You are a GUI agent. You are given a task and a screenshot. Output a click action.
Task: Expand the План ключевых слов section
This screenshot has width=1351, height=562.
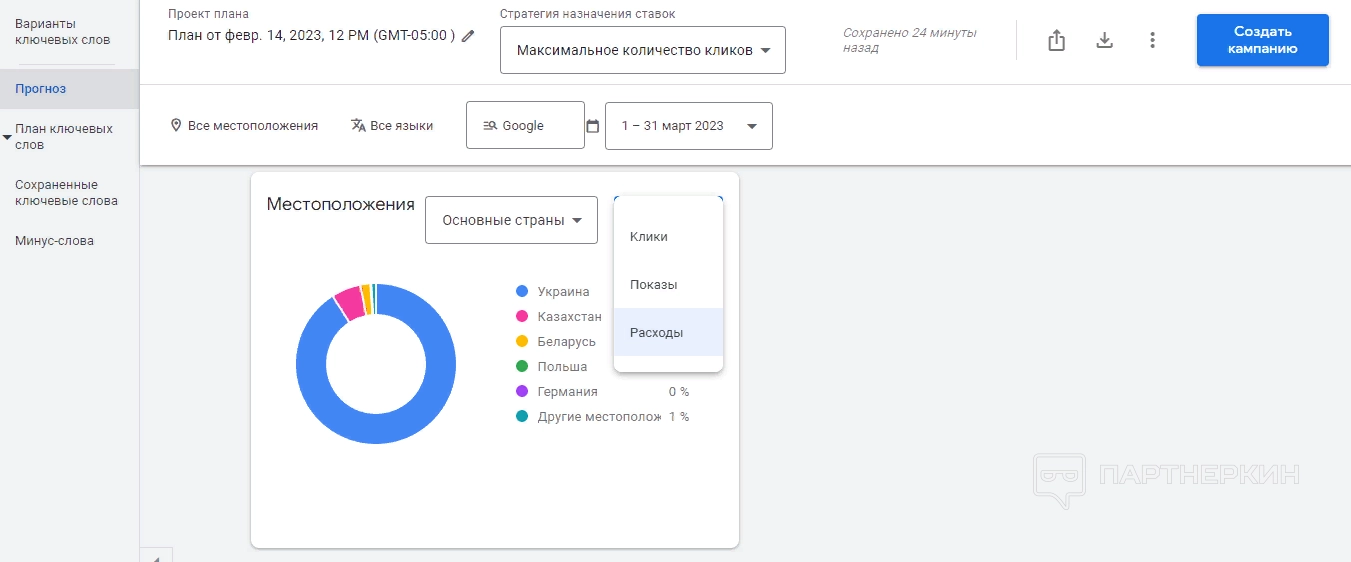tap(8, 137)
